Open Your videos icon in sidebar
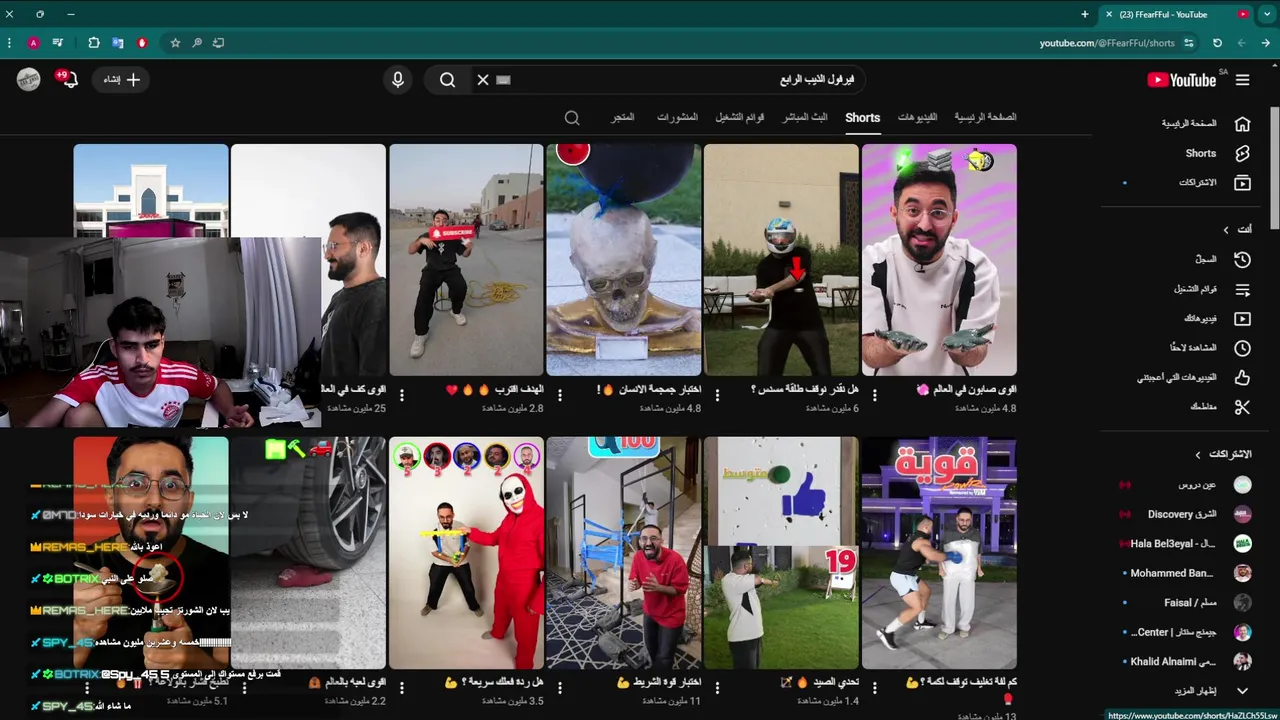The image size is (1280, 720). (x=1242, y=319)
